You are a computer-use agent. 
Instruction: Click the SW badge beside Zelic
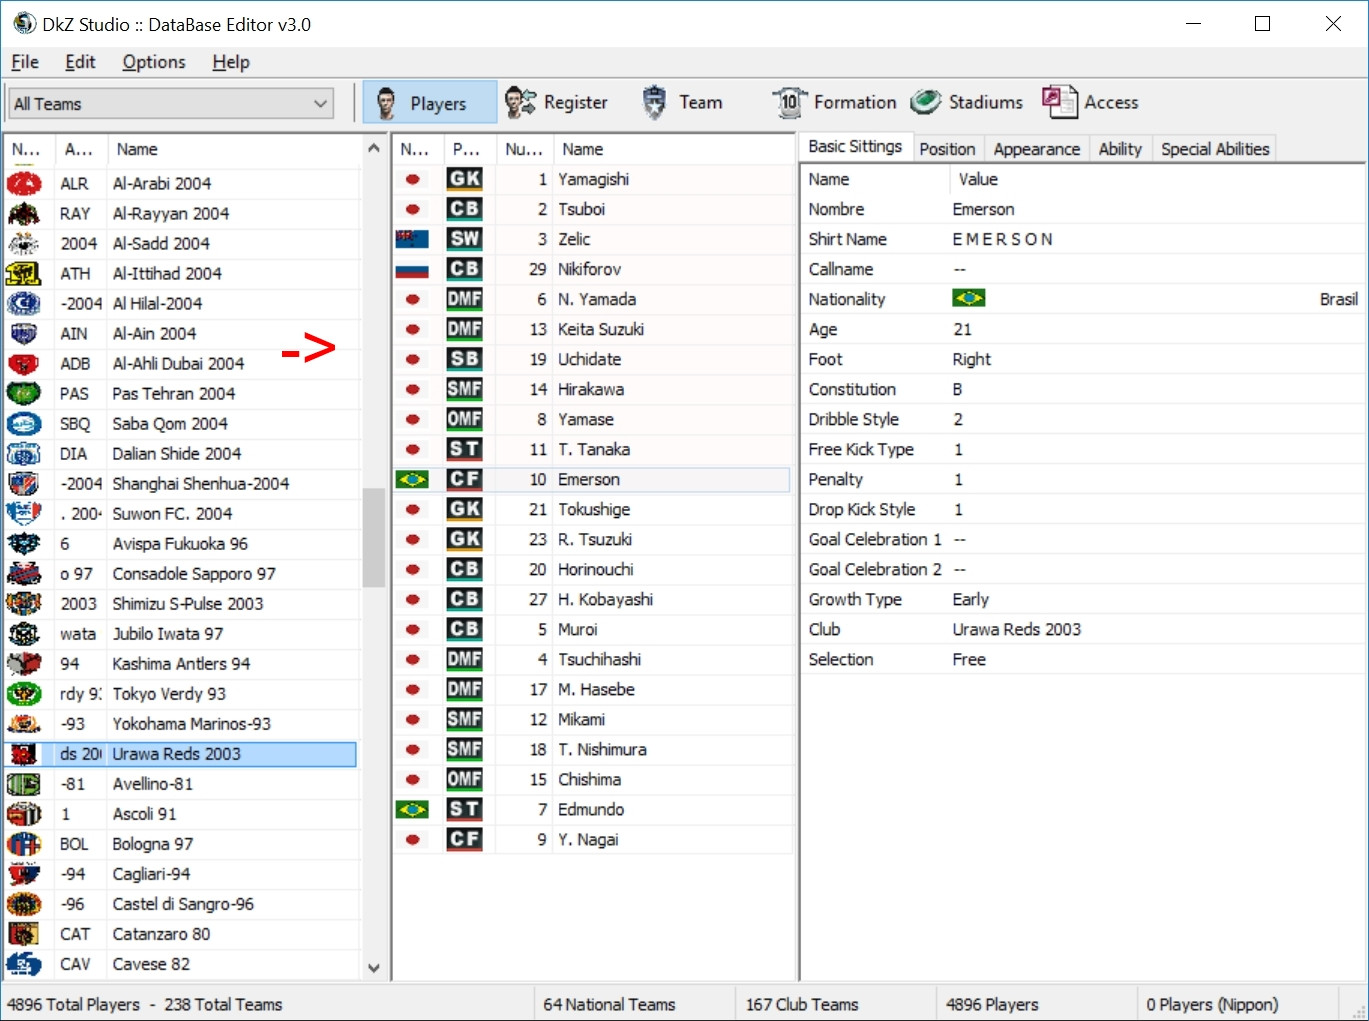point(464,239)
